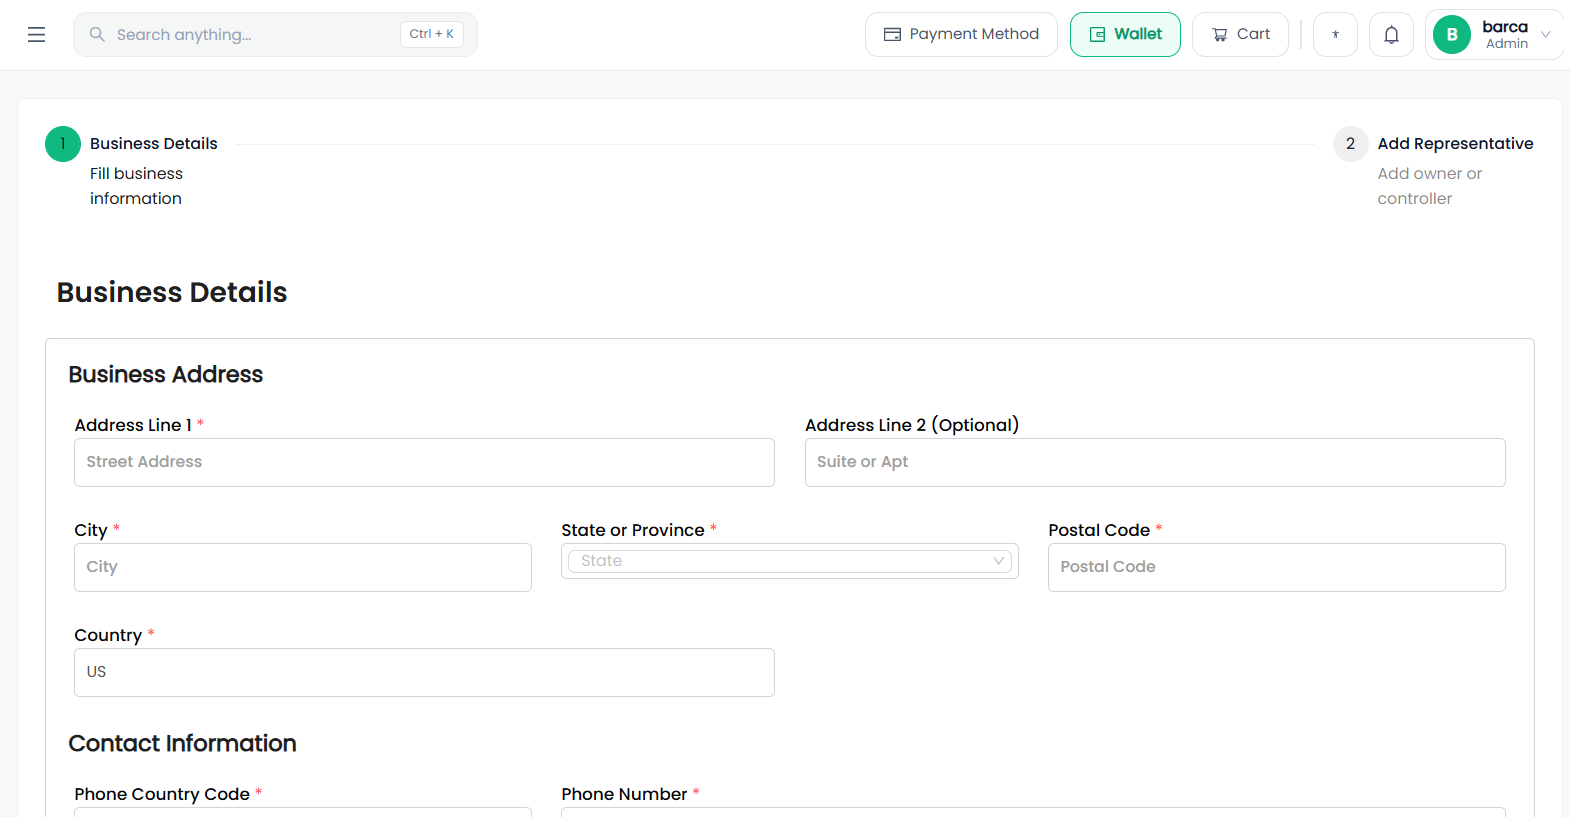Click the green B avatar
Viewport: 1570px width, 817px height.
click(1452, 35)
